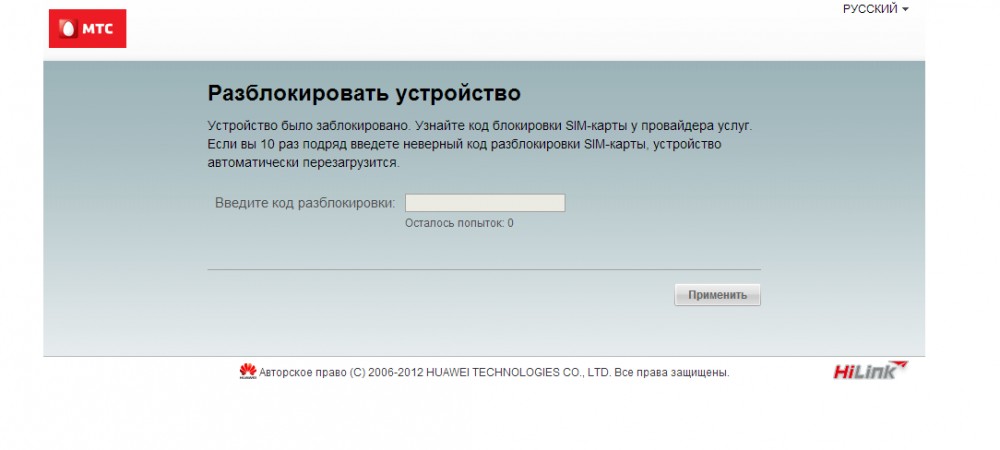This screenshot has height=450, width=1000.
Task: Click the Huawei flower logo in footer
Action: click(x=247, y=372)
